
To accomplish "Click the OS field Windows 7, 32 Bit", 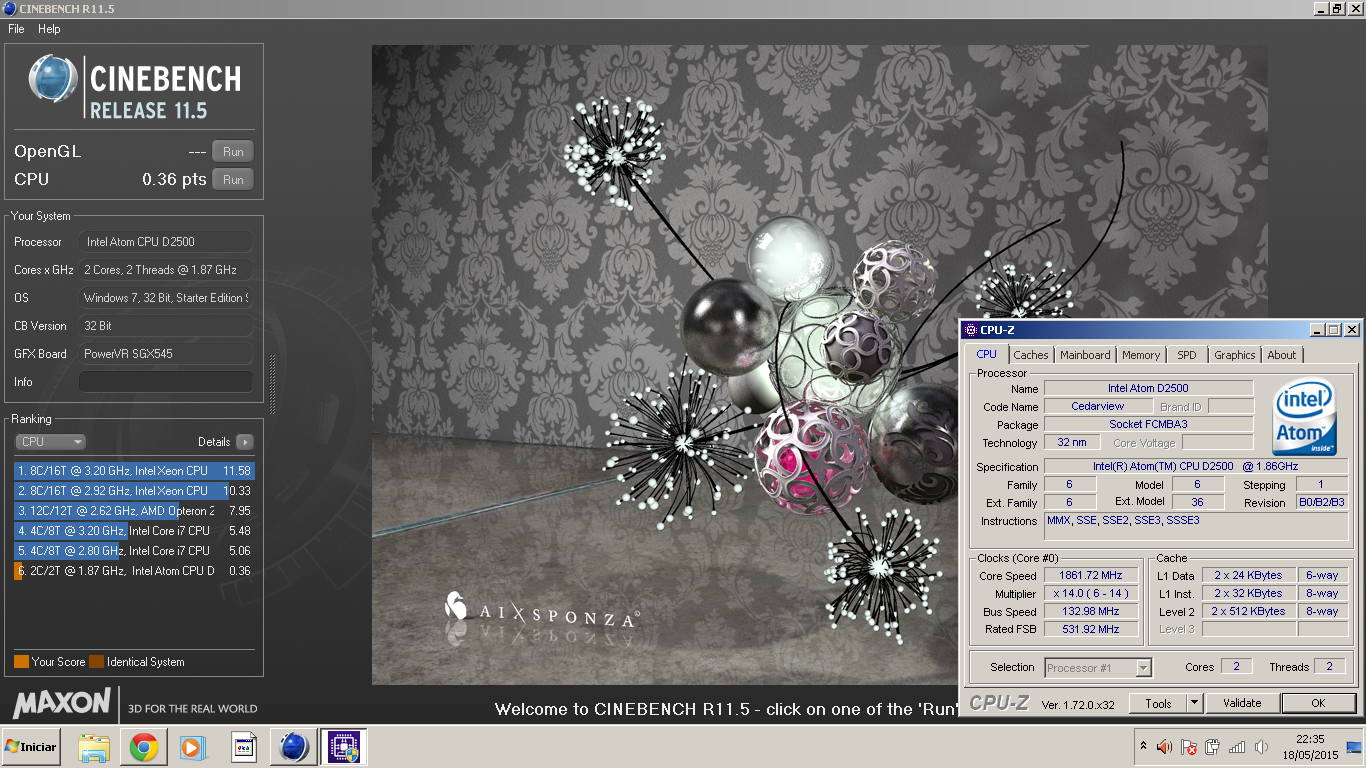I will 165,298.
